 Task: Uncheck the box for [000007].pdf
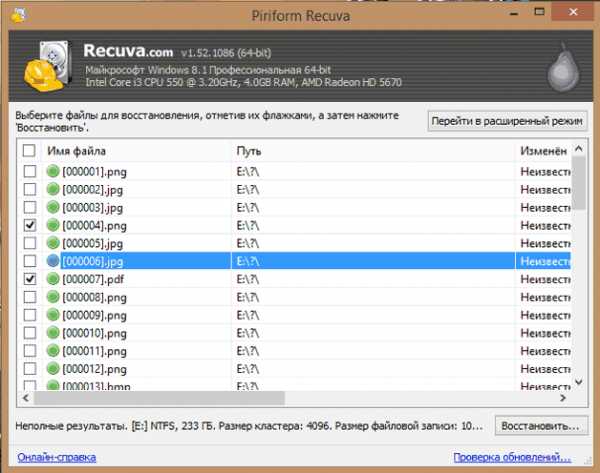[30, 279]
